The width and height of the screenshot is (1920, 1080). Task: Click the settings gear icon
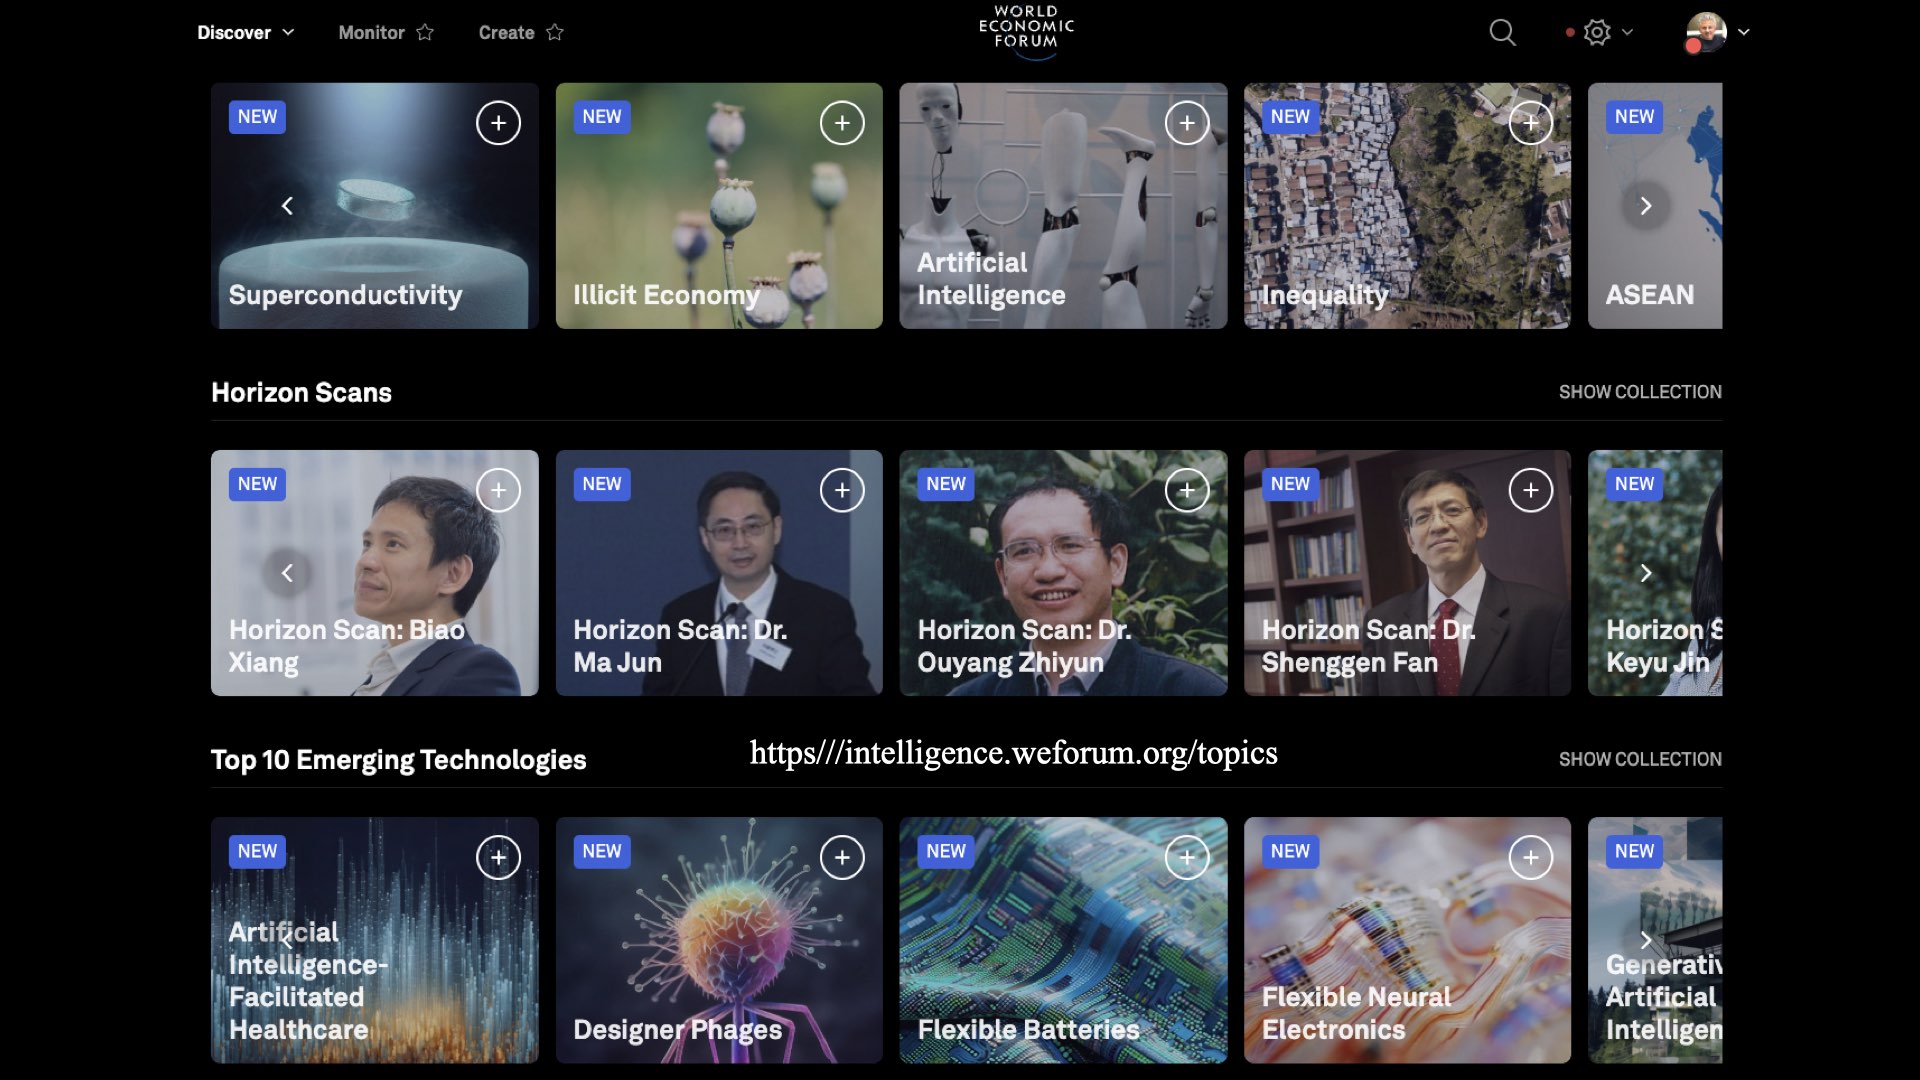(1597, 32)
